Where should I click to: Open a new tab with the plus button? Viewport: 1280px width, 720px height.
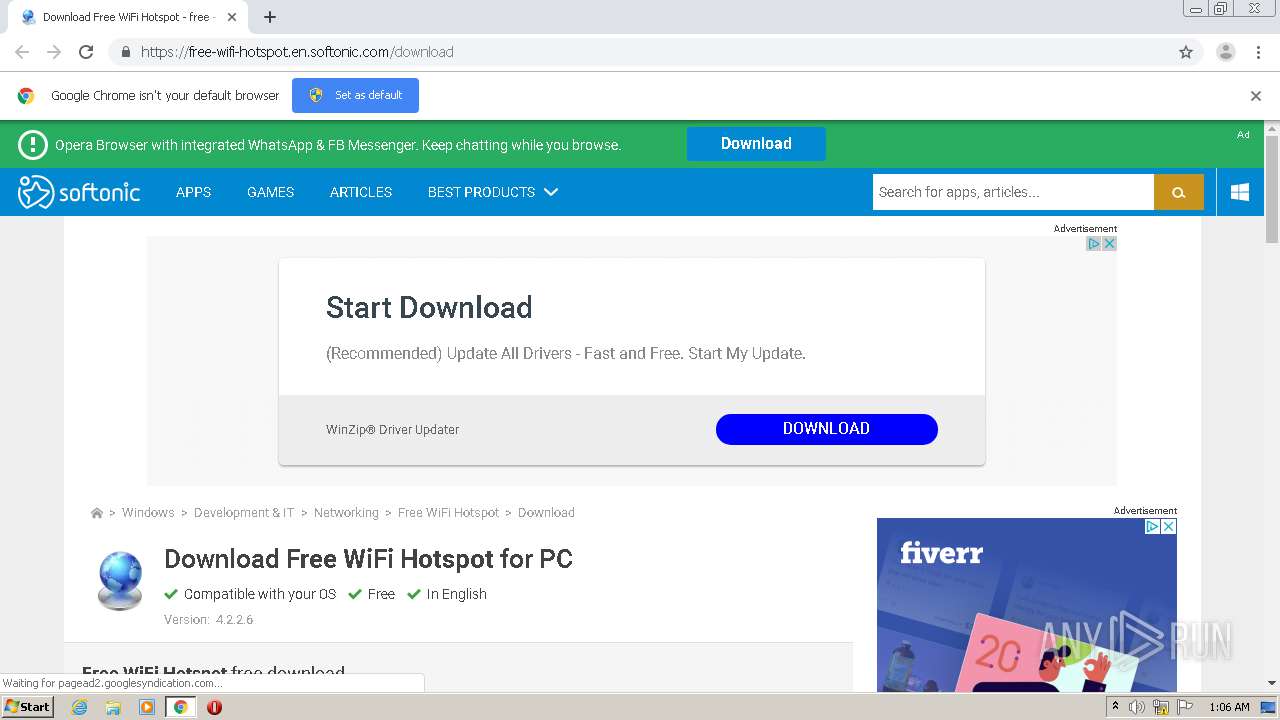click(270, 17)
